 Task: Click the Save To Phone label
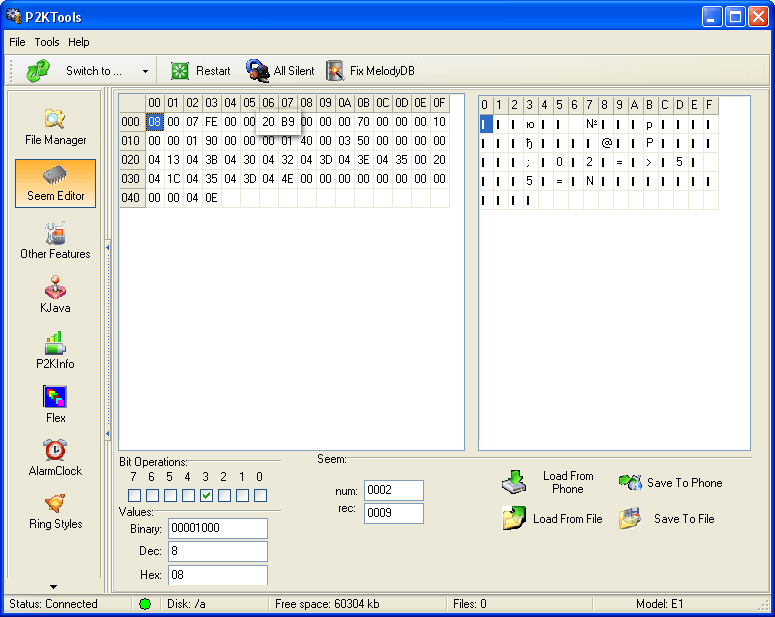pyautogui.click(x=685, y=483)
